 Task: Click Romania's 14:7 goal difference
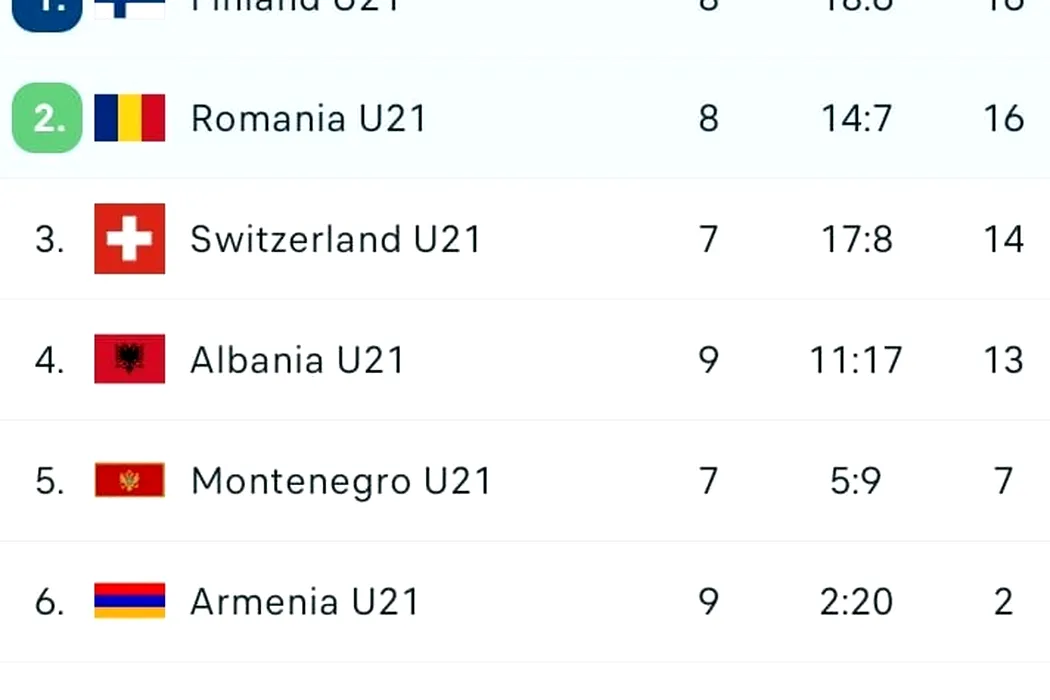point(856,119)
